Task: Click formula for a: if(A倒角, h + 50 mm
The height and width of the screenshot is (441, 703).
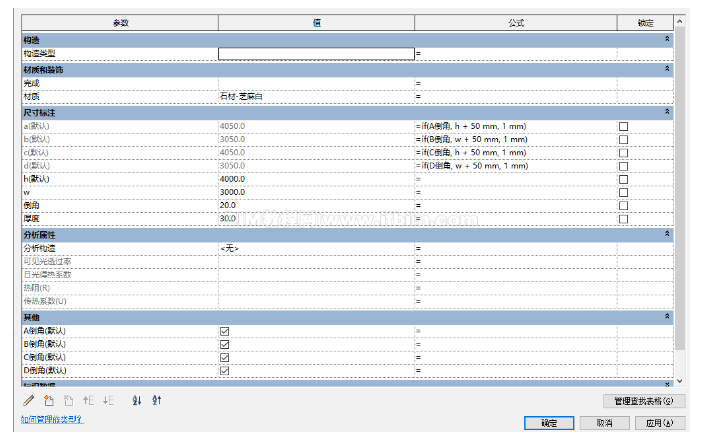Action: (x=471, y=126)
